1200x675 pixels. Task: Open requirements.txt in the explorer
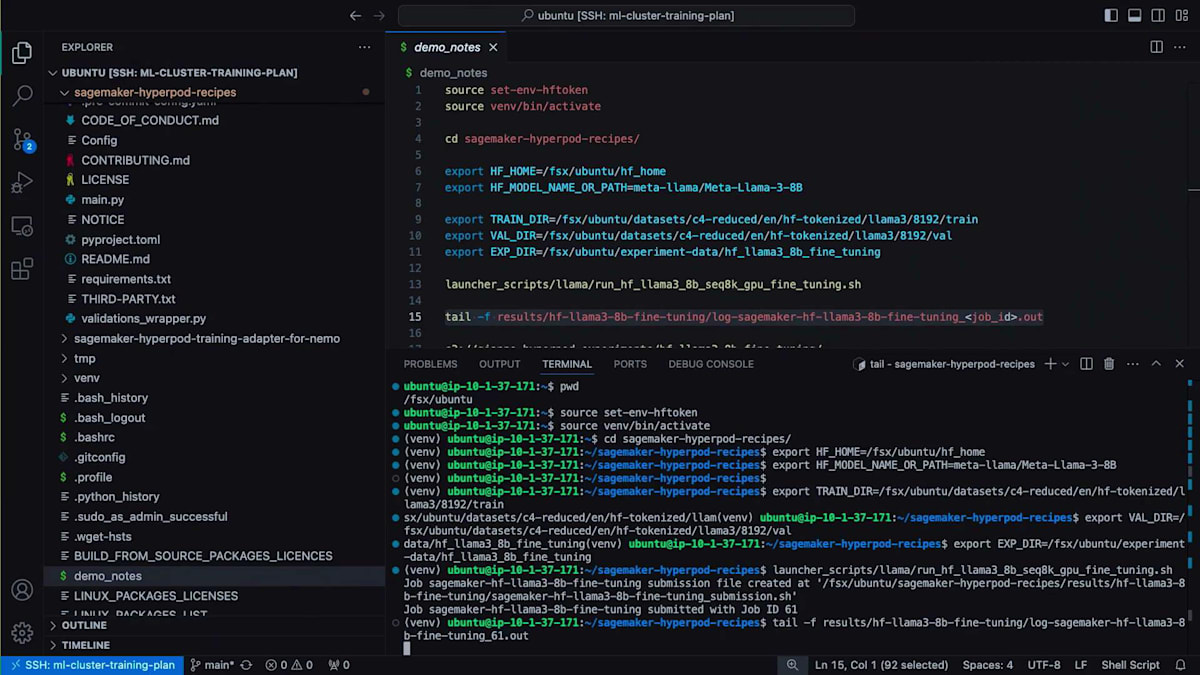(x=126, y=279)
